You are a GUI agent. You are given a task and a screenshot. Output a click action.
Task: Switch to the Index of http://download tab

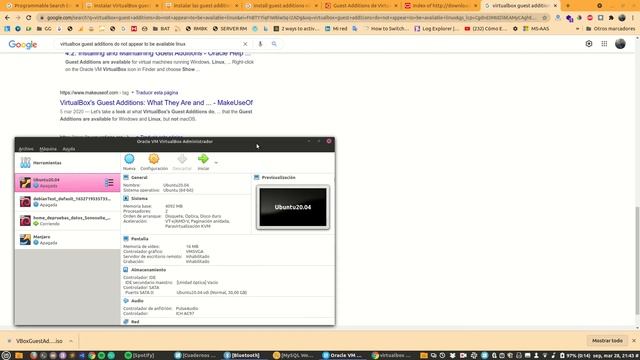point(440,6)
